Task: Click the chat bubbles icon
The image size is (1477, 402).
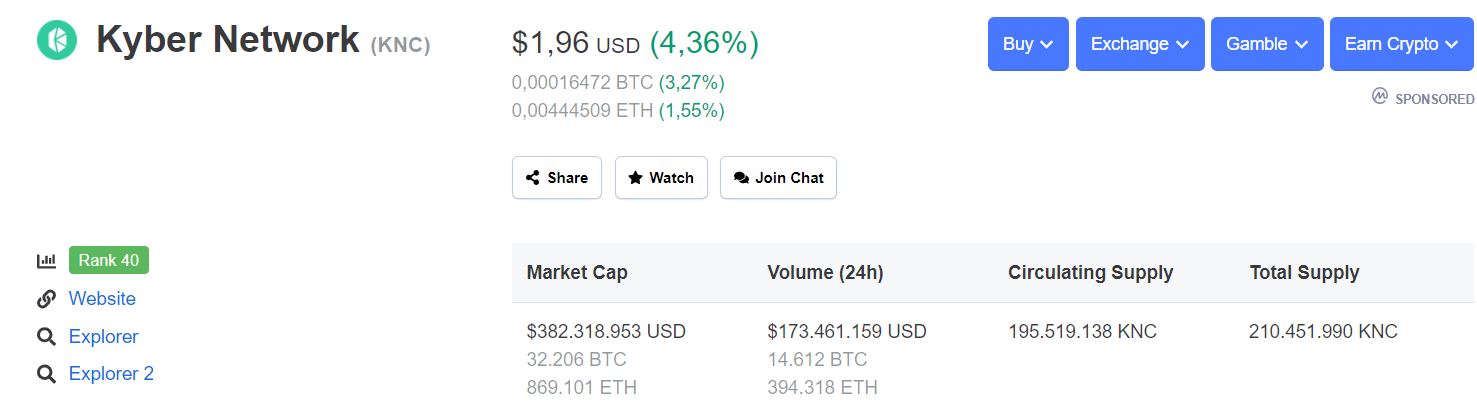Action: 741,178
